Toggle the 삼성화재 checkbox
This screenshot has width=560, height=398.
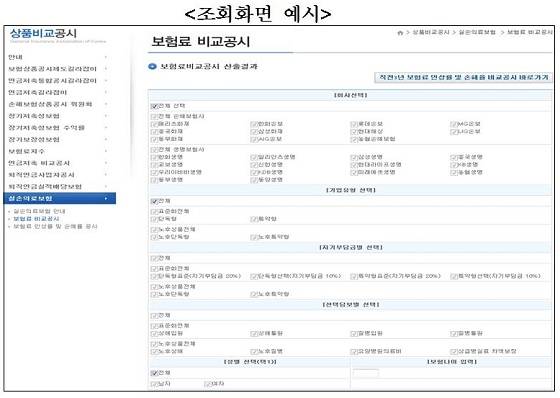[254, 132]
